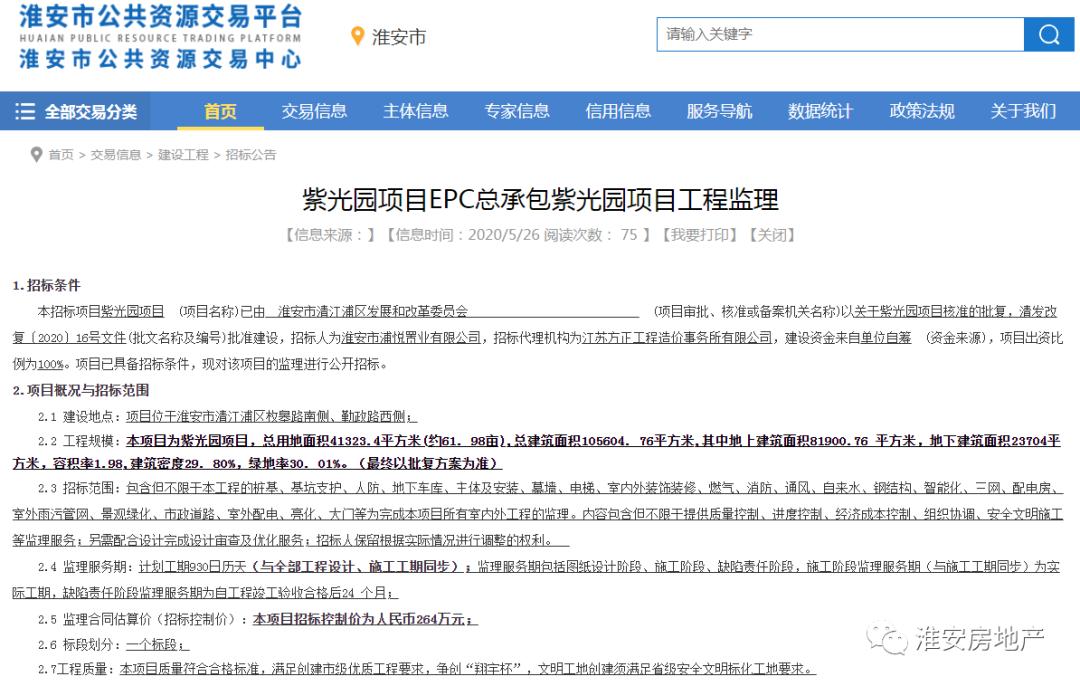The width and height of the screenshot is (1080, 686).
Task: Select the 专家信息 navigation item
Action: coord(516,112)
